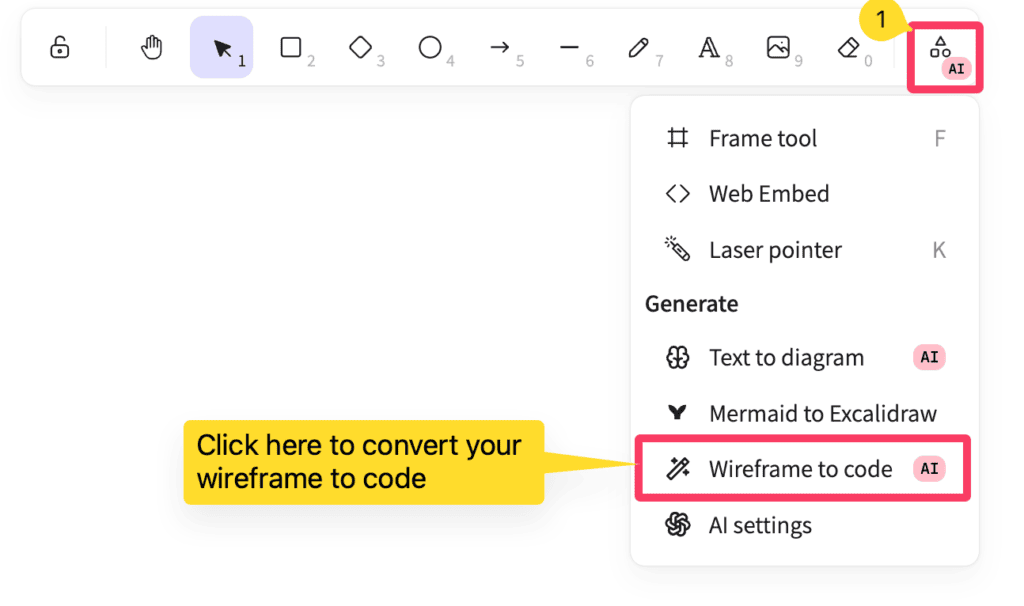Screen dimensions: 1024x606
Task: Choose Frame tool from the menu
Action: pos(763,138)
